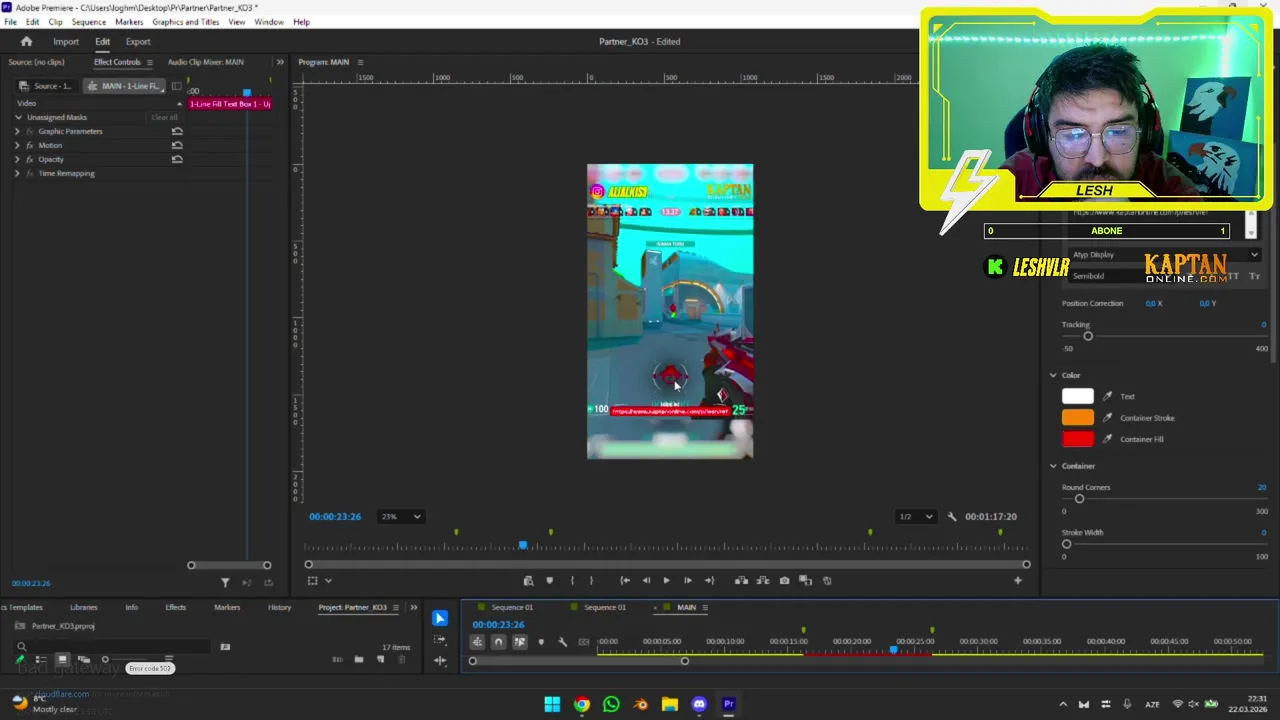1280x720 pixels.
Task: Switch to the History tab
Action: pyautogui.click(x=279, y=607)
